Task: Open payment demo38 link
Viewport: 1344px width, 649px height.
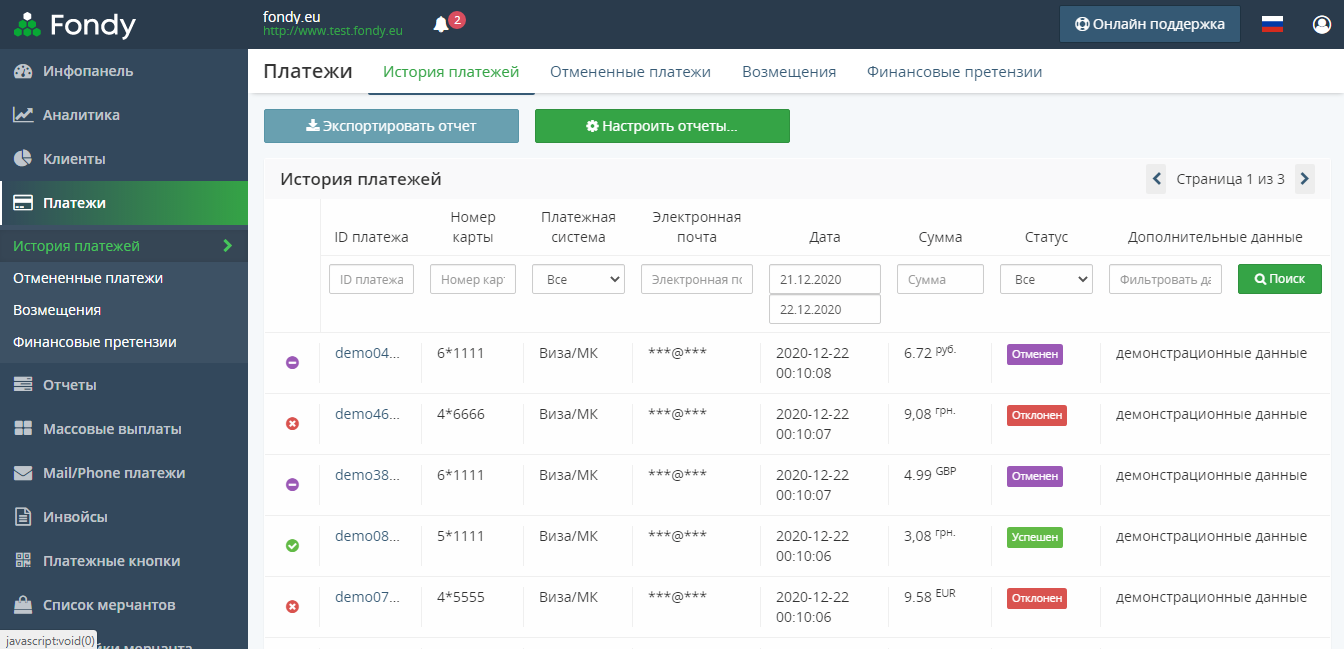Action: (x=367, y=475)
